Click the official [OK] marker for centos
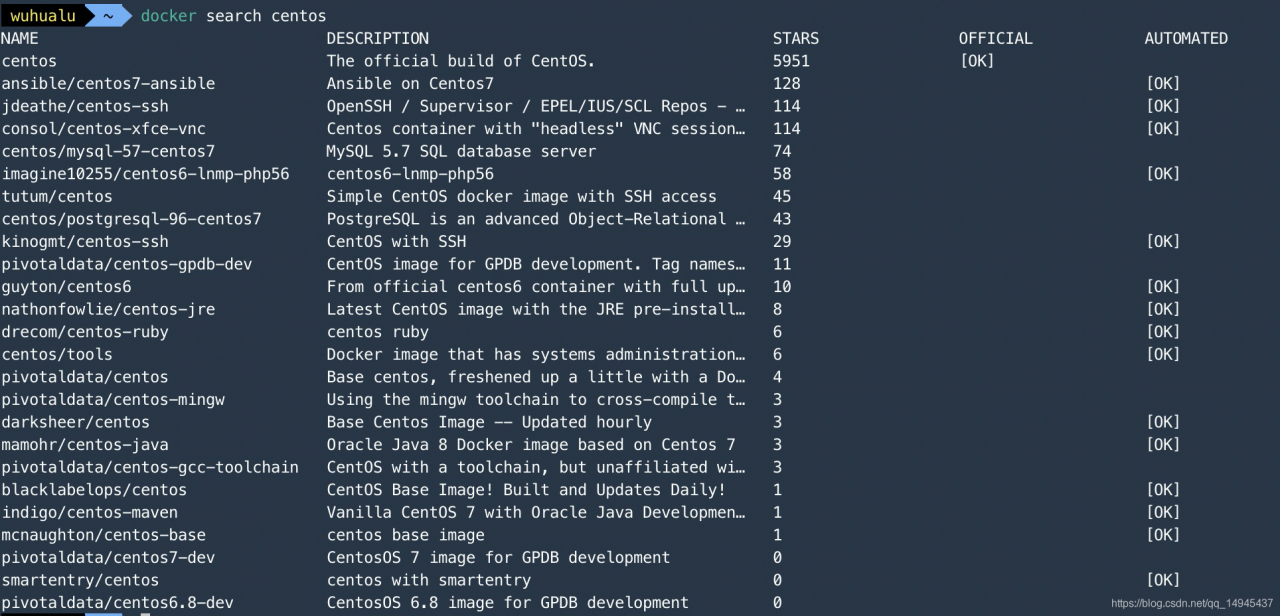 (x=977, y=61)
